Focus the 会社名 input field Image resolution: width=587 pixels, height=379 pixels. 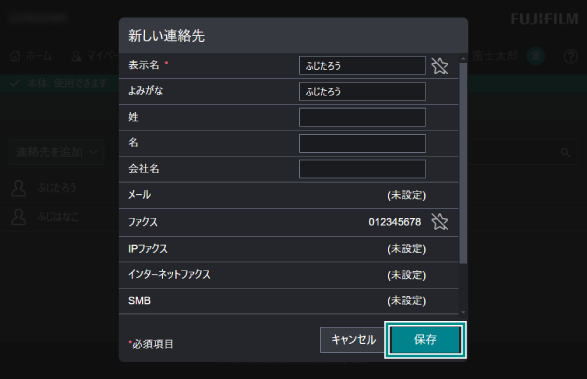[362, 169]
